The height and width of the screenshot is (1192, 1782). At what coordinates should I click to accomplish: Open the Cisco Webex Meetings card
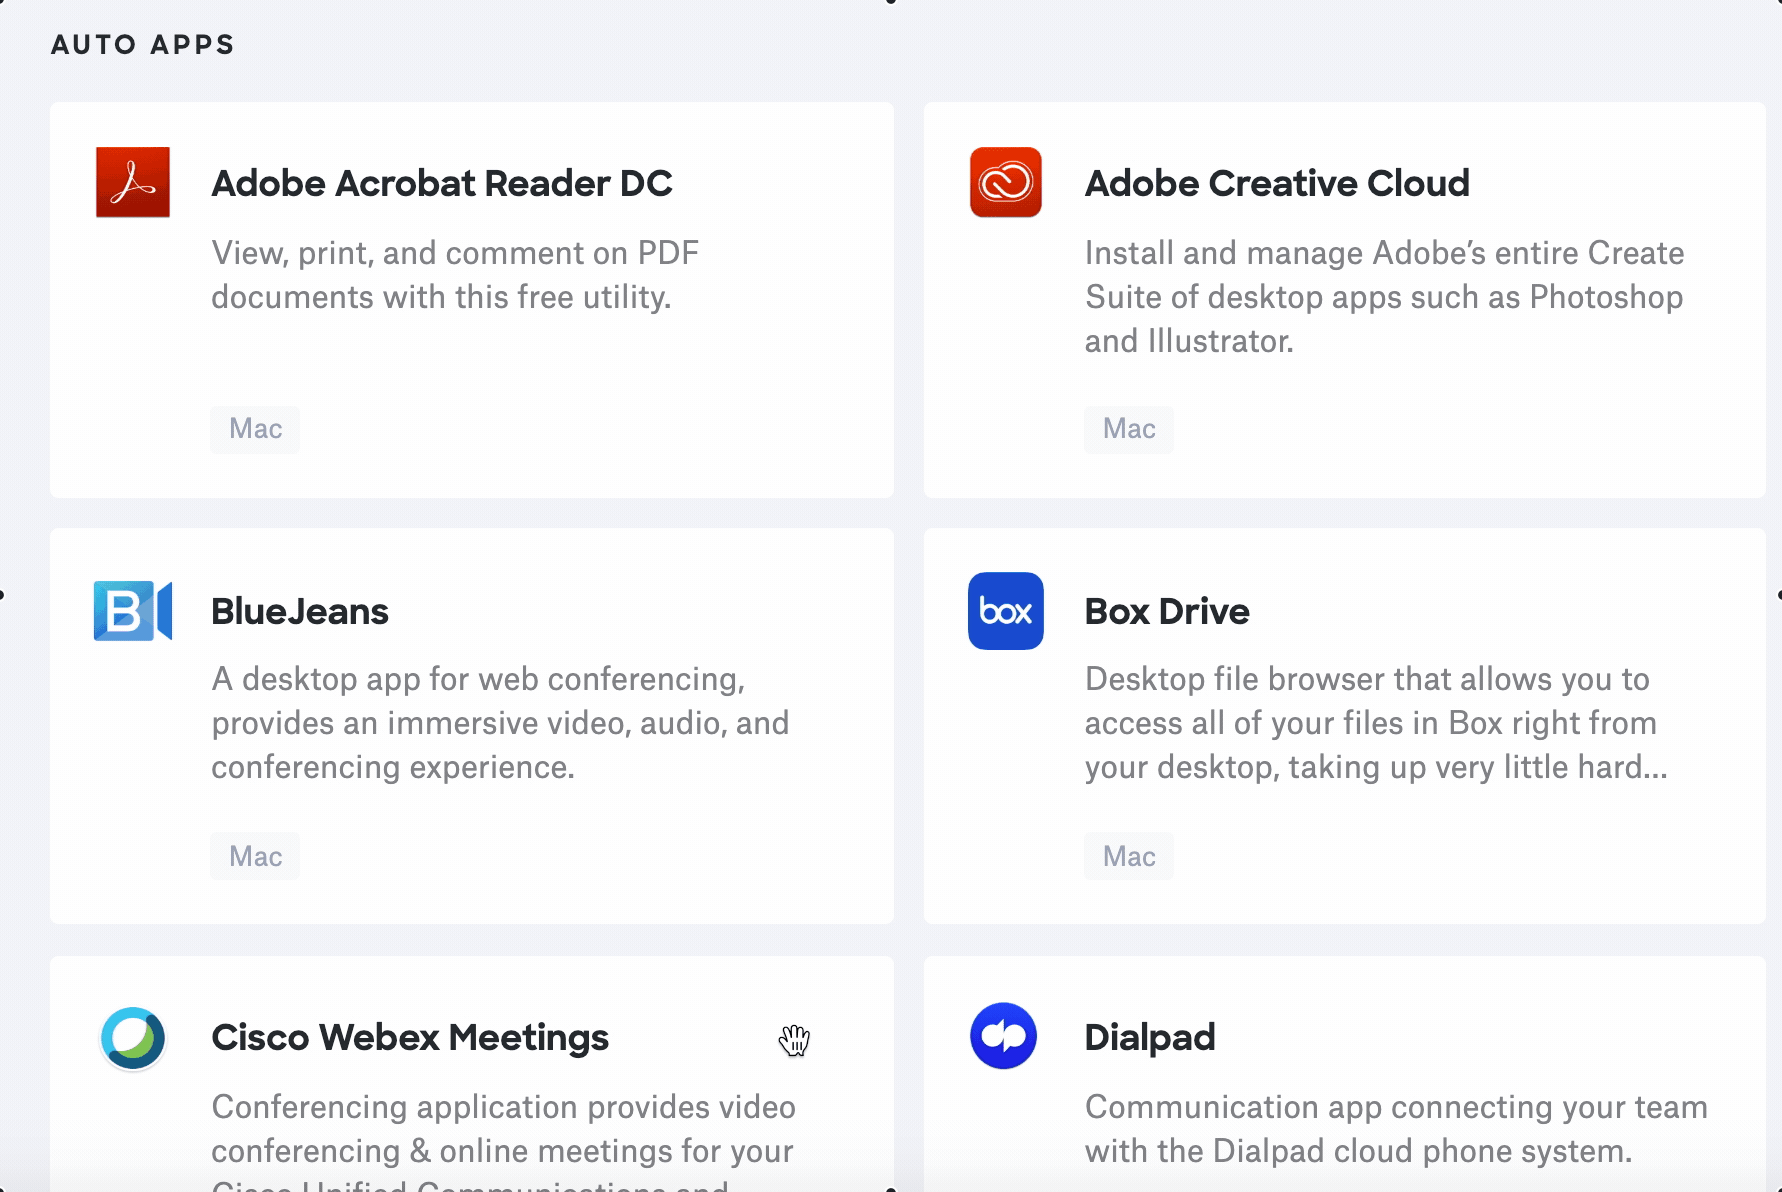pos(472,1075)
